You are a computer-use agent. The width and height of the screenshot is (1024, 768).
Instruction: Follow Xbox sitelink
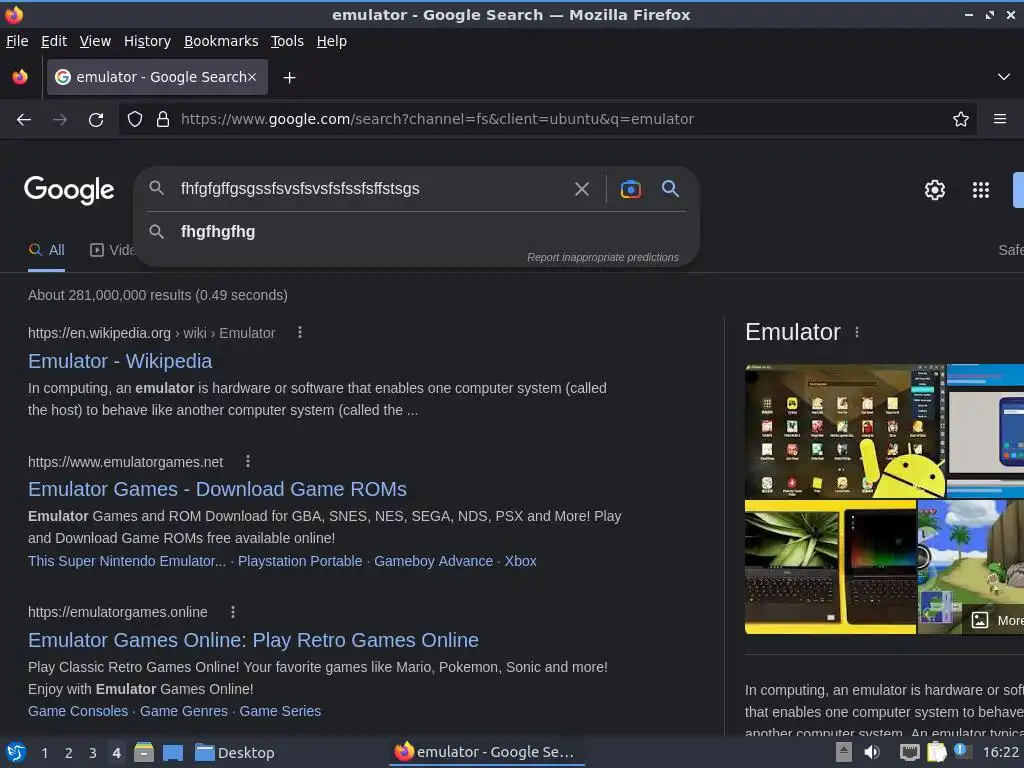pos(520,561)
